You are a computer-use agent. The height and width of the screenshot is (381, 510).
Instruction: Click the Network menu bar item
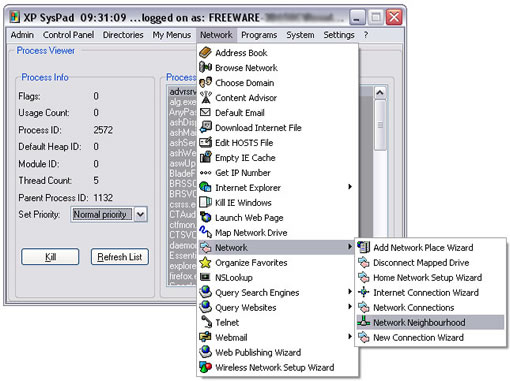click(216, 35)
